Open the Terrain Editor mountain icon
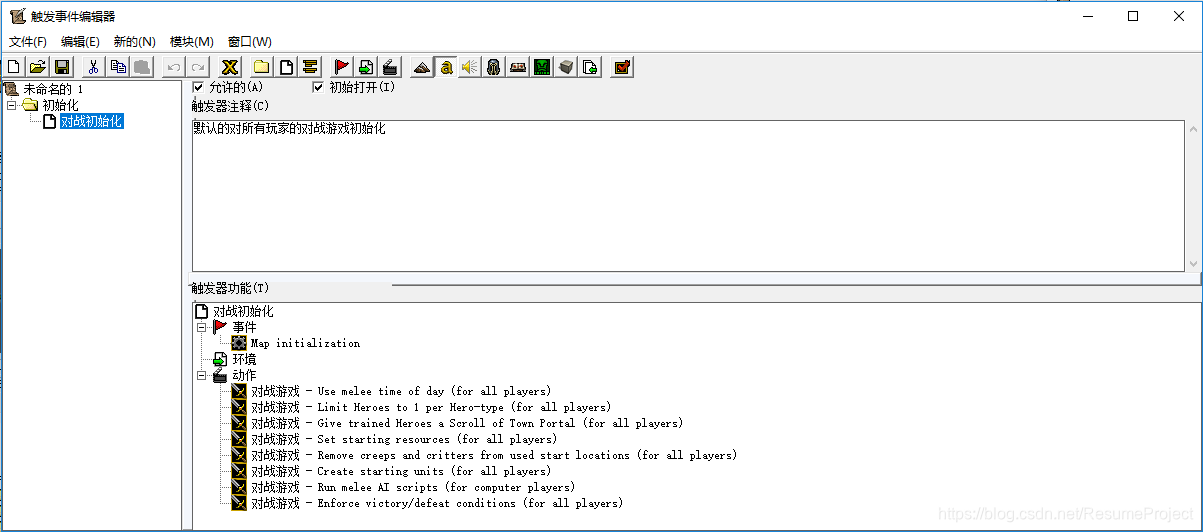Viewport: 1203px width, 532px height. click(422, 67)
